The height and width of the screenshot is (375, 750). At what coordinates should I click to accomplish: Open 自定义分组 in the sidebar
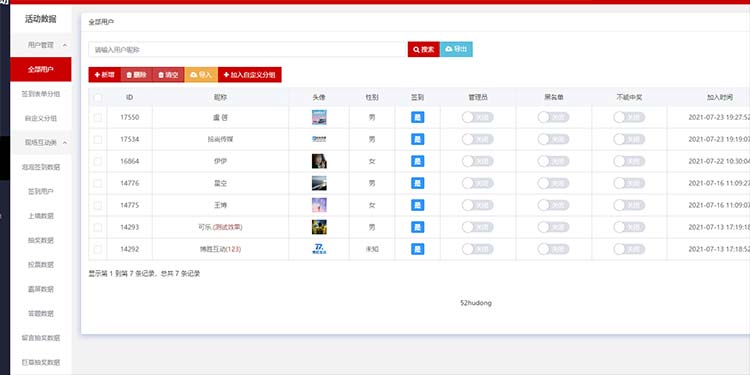click(41, 118)
